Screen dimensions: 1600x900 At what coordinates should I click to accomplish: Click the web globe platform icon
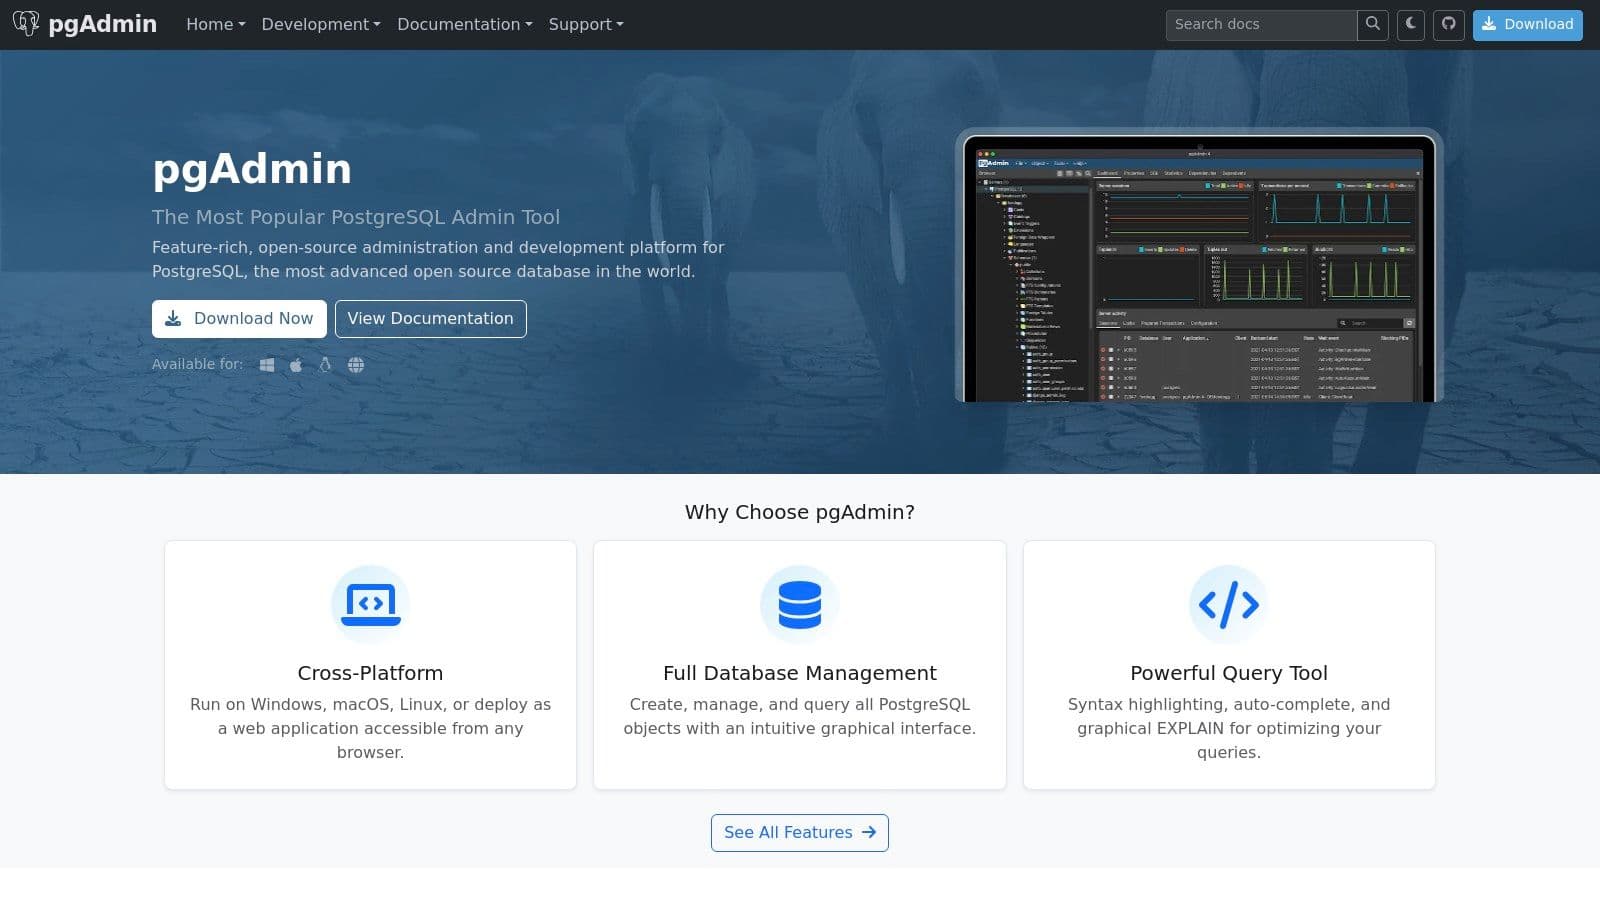(356, 365)
